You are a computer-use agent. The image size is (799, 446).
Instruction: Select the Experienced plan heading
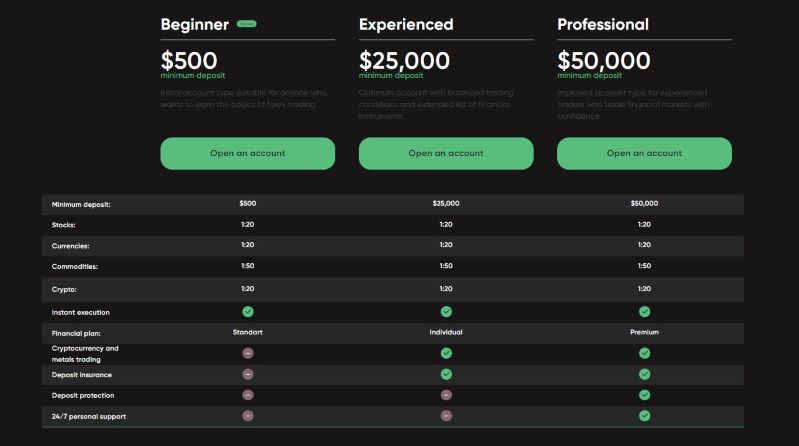click(x=406, y=24)
